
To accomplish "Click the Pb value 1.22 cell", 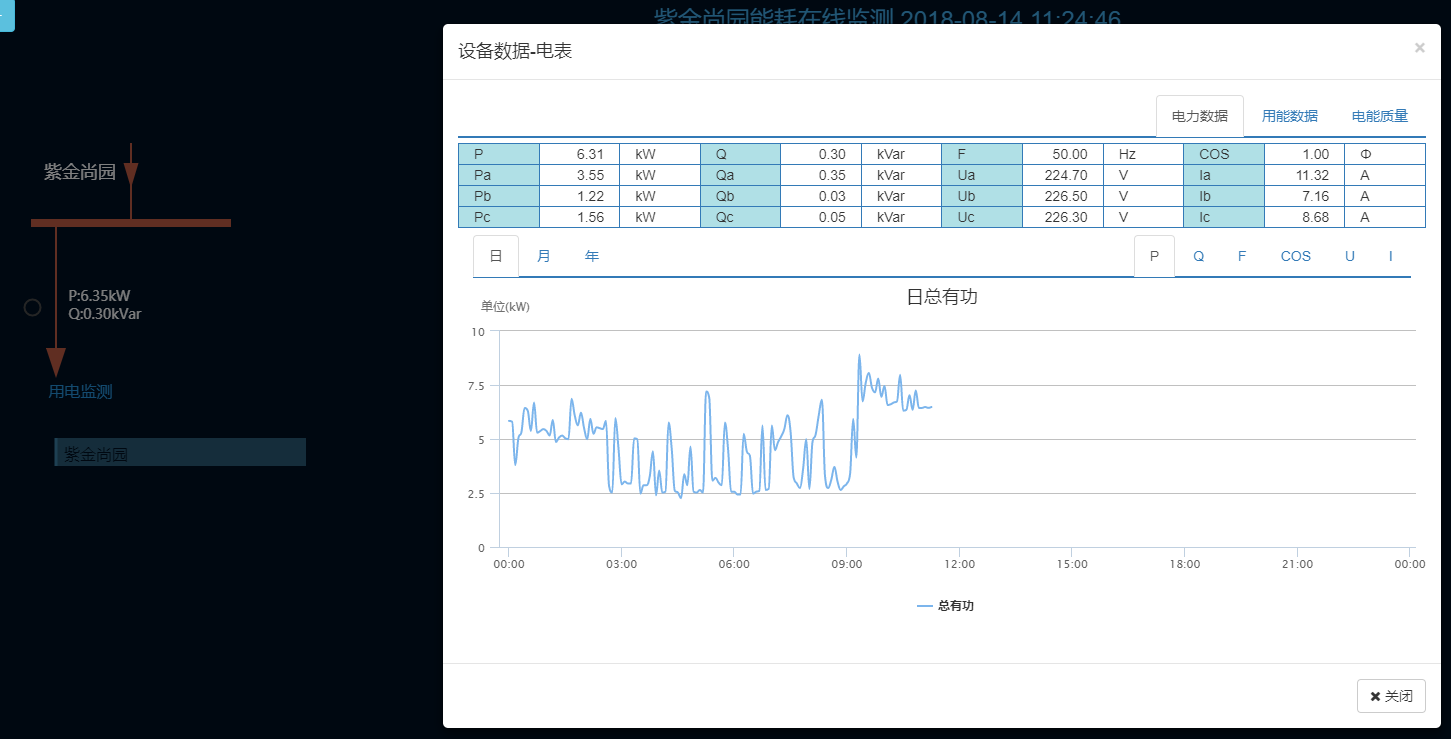I will coord(579,196).
